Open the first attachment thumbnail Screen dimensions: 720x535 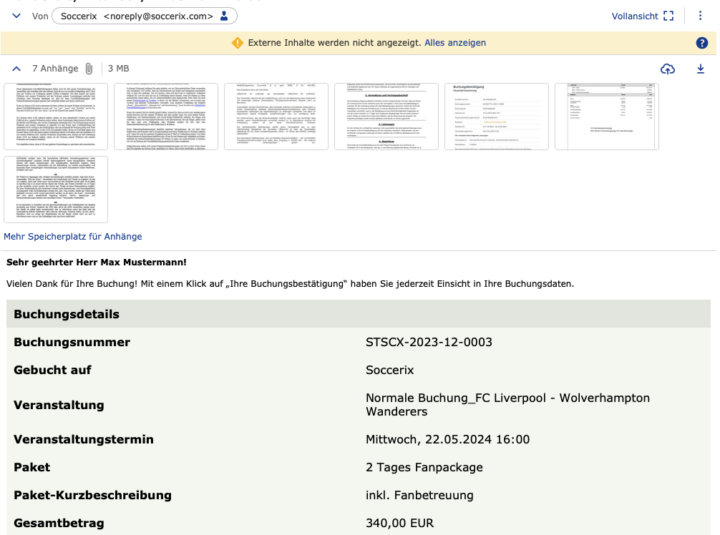(x=56, y=117)
